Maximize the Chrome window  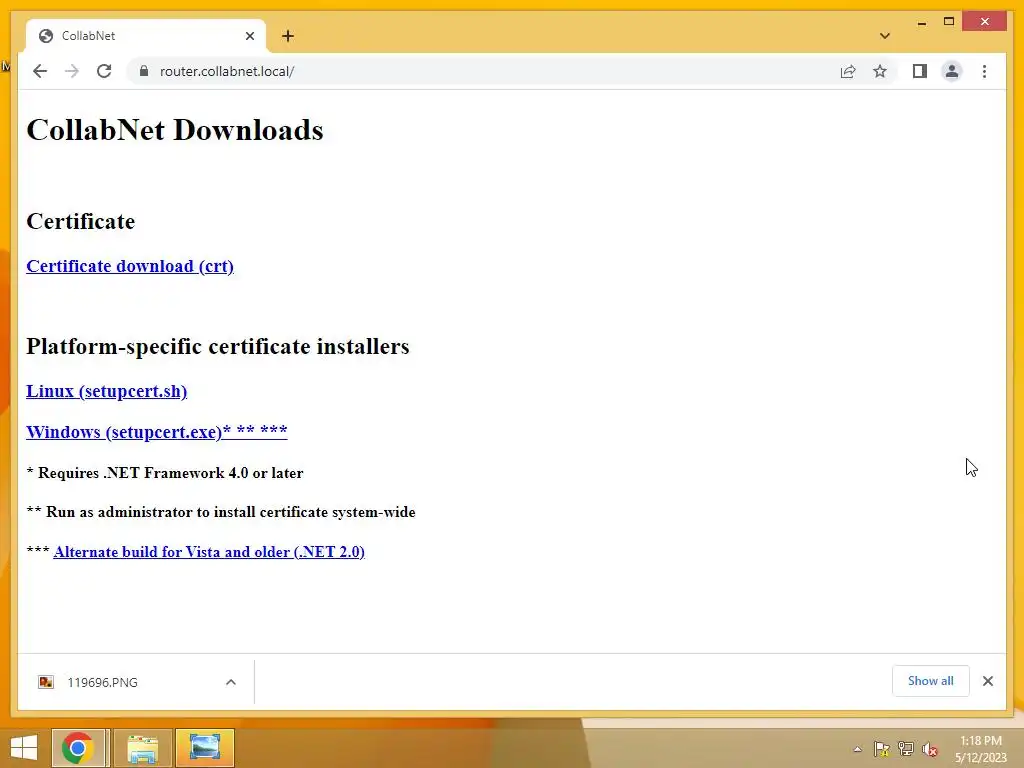(949, 22)
